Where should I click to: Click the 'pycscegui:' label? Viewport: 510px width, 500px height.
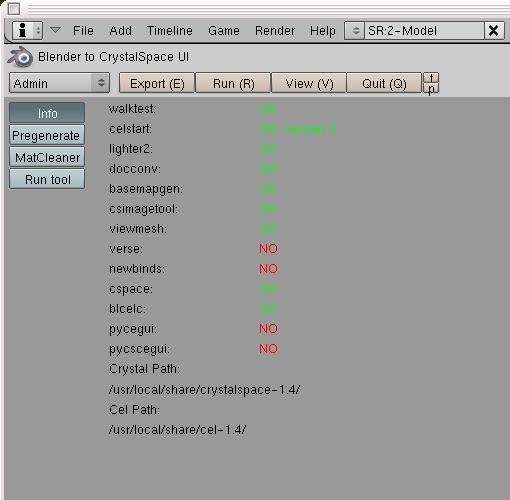click(x=139, y=349)
